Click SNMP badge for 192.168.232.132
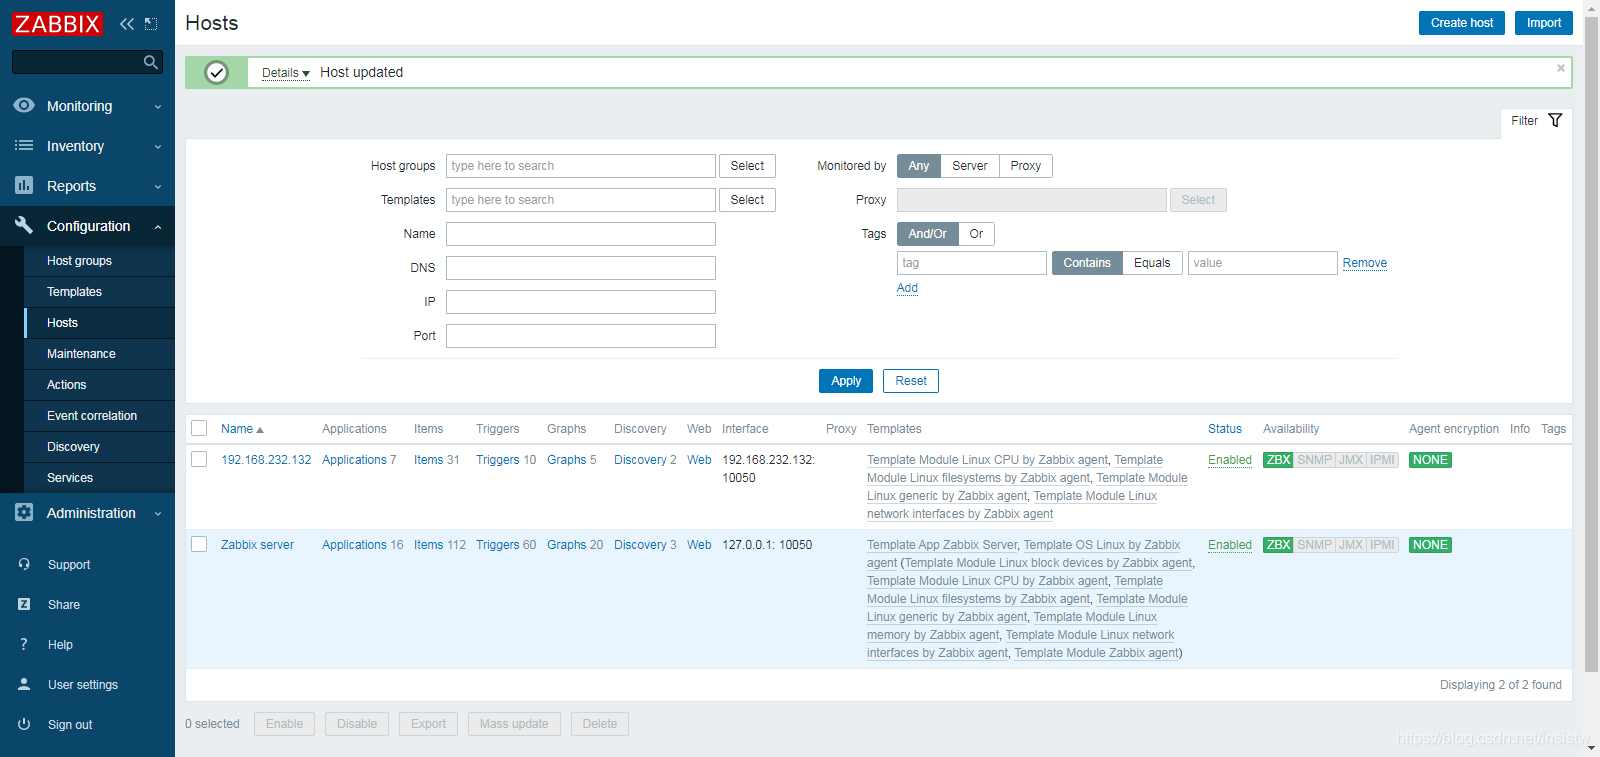Viewport: 1600px width, 757px height. click(x=1314, y=460)
